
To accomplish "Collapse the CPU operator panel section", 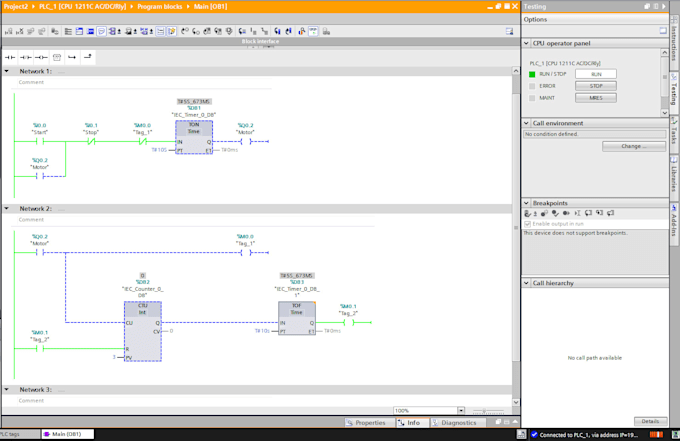I will (x=526, y=43).
